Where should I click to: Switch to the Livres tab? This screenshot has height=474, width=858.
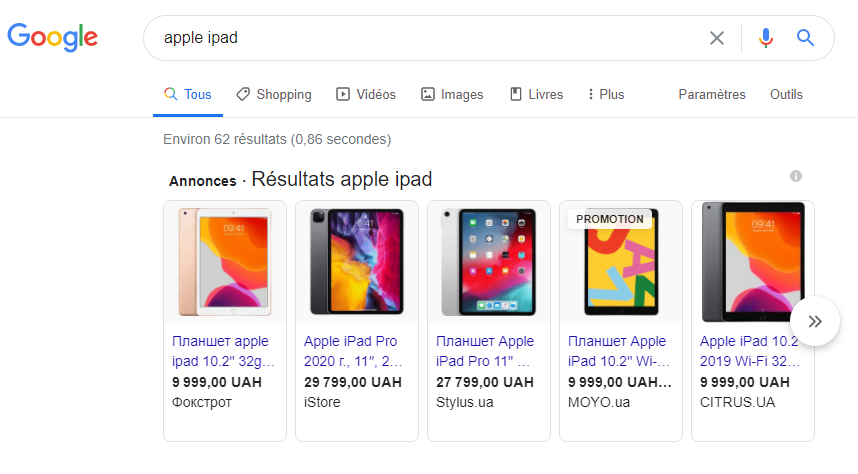pos(536,94)
